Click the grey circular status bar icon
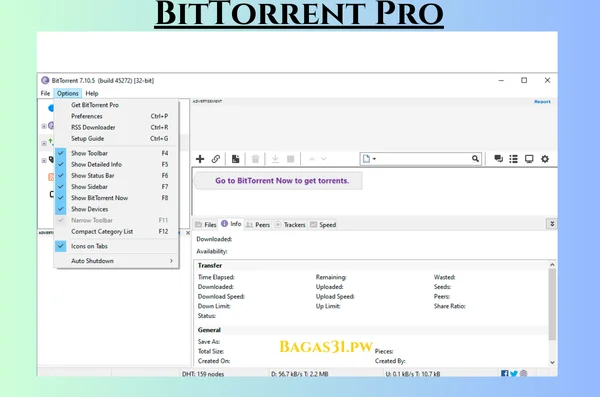The width and height of the screenshot is (600, 397). [523, 373]
